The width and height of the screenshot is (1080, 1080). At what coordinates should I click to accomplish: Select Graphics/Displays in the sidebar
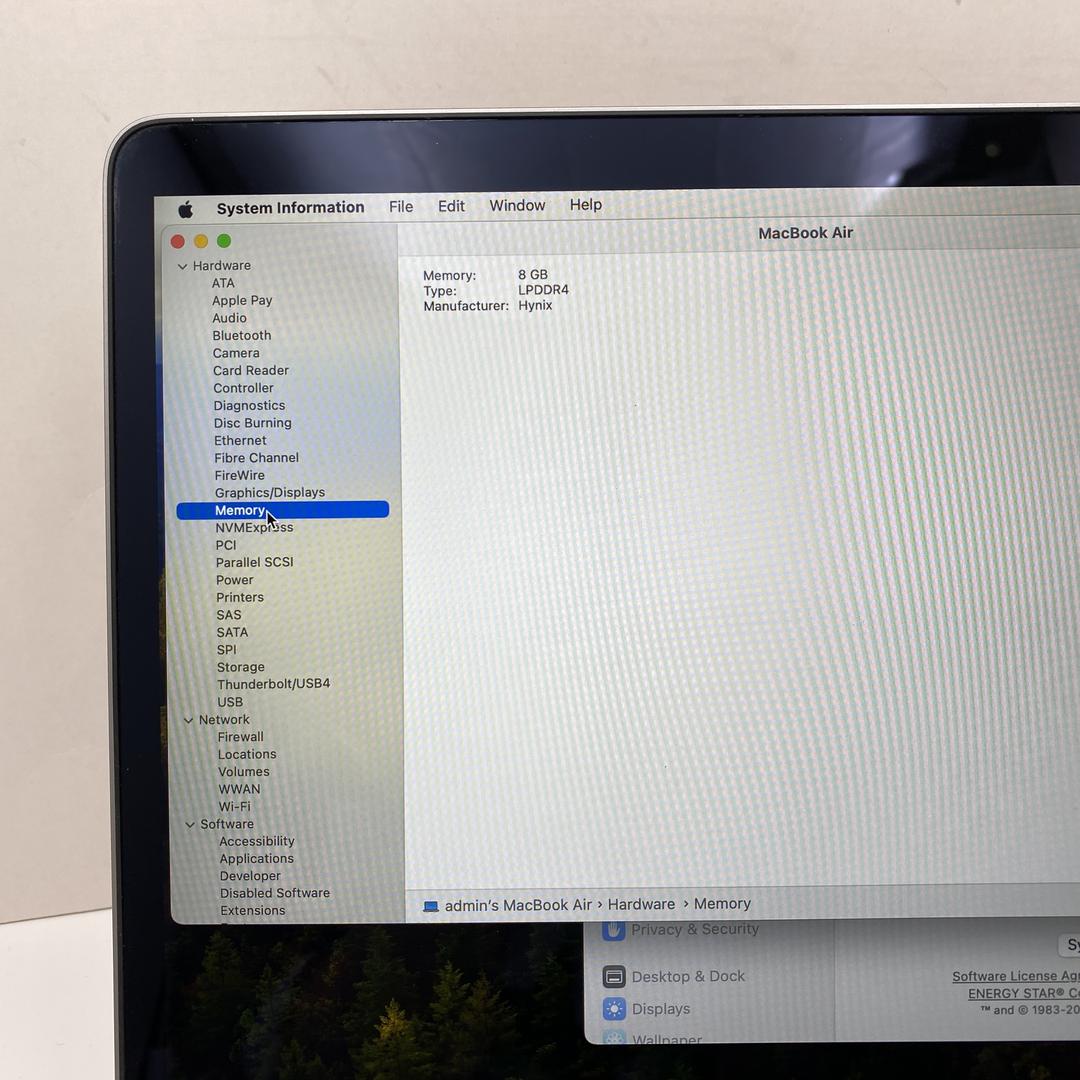(269, 492)
